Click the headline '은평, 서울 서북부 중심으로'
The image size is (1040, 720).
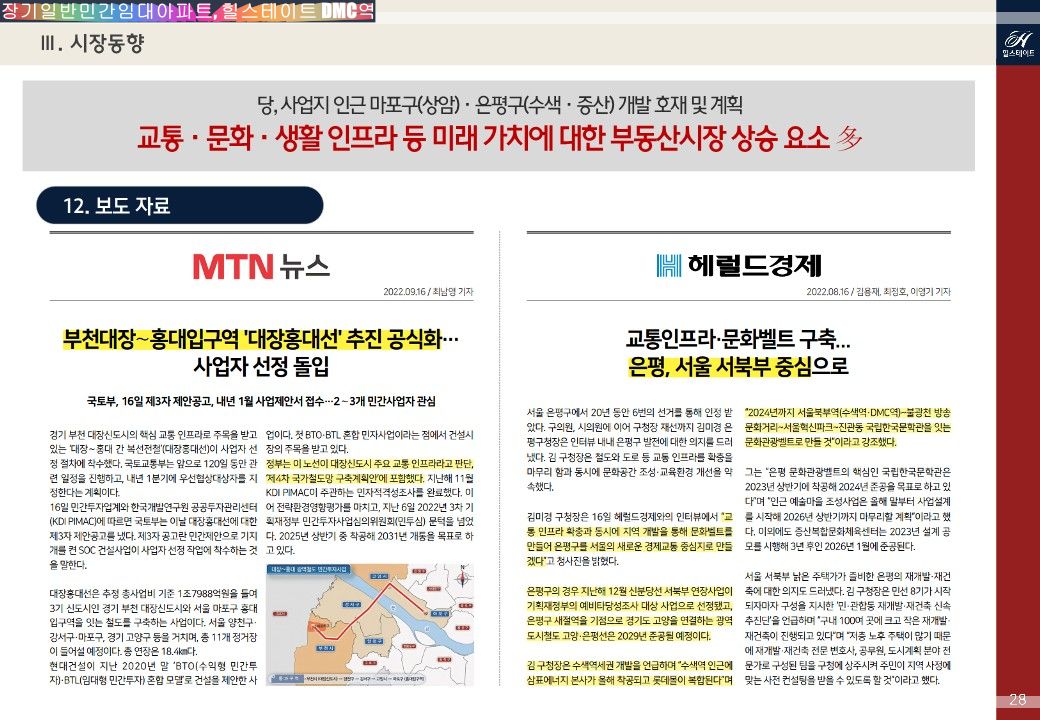(738, 366)
